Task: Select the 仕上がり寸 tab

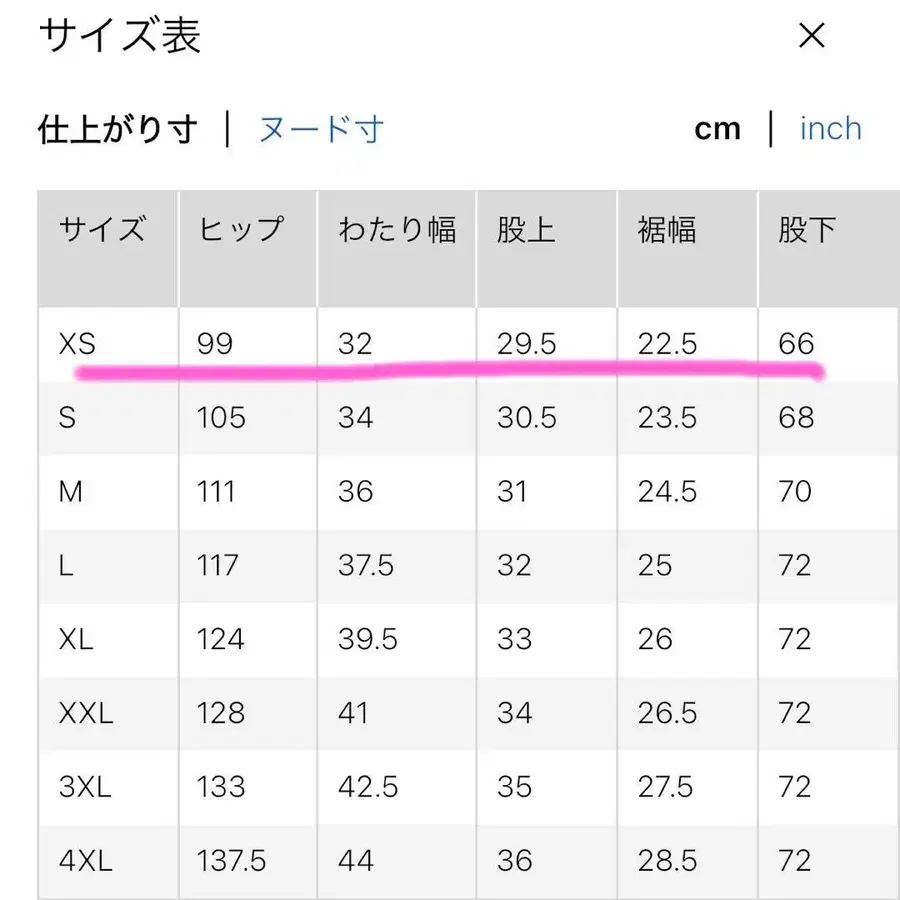Action: (117, 129)
